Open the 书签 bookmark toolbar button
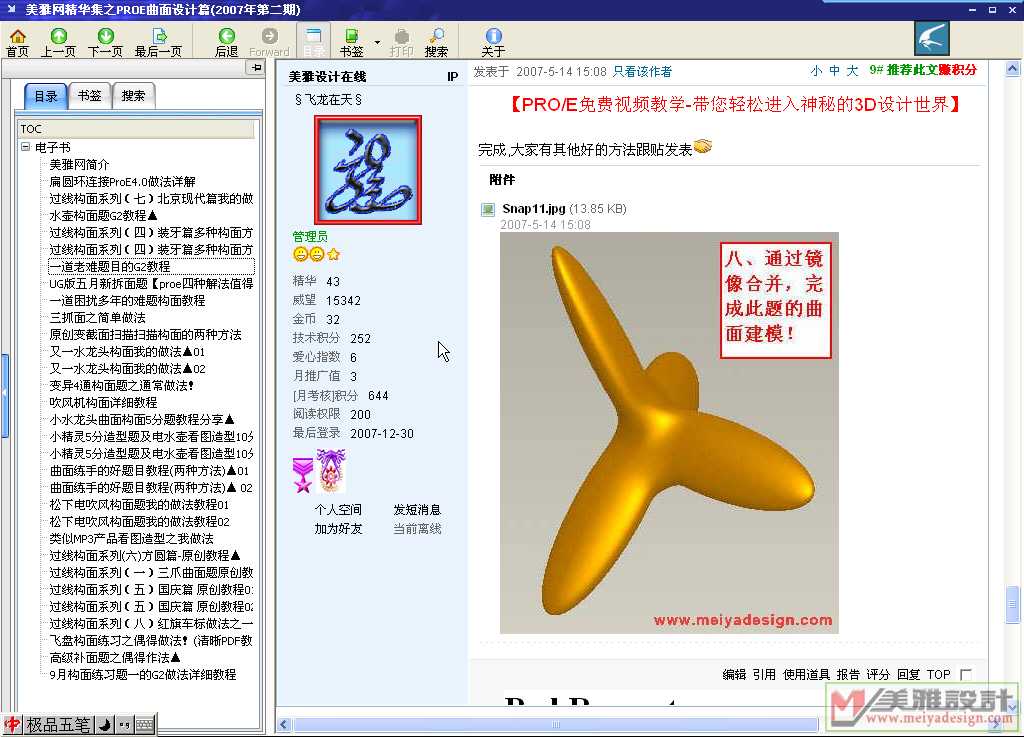The image size is (1024, 737). [351, 42]
